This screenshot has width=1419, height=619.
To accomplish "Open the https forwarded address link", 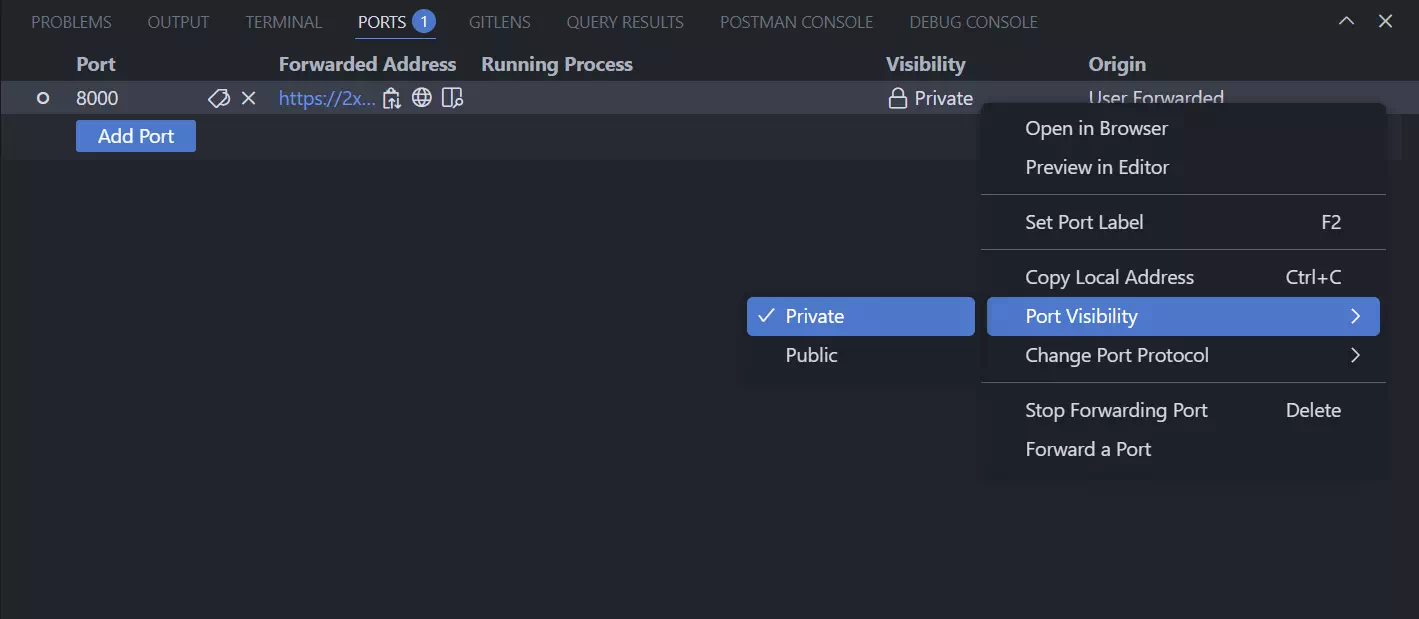I will [327, 98].
